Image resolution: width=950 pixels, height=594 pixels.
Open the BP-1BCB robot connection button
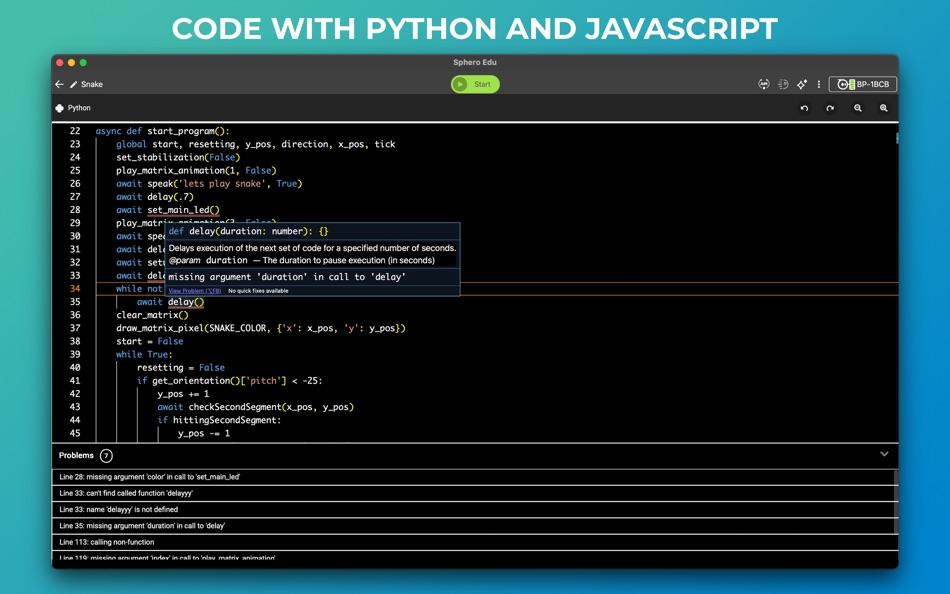[863, 84]
